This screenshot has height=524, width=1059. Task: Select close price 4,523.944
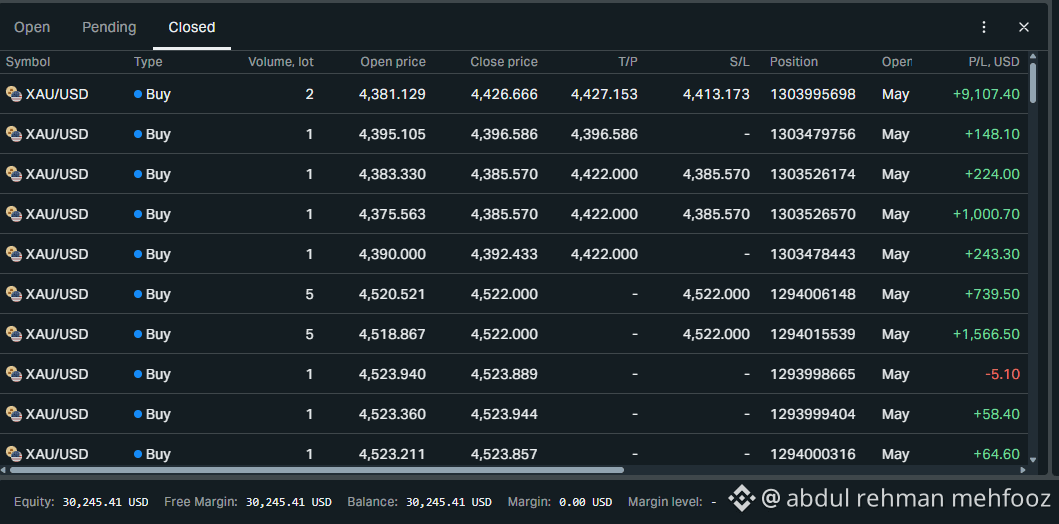(x=505, y=414)
